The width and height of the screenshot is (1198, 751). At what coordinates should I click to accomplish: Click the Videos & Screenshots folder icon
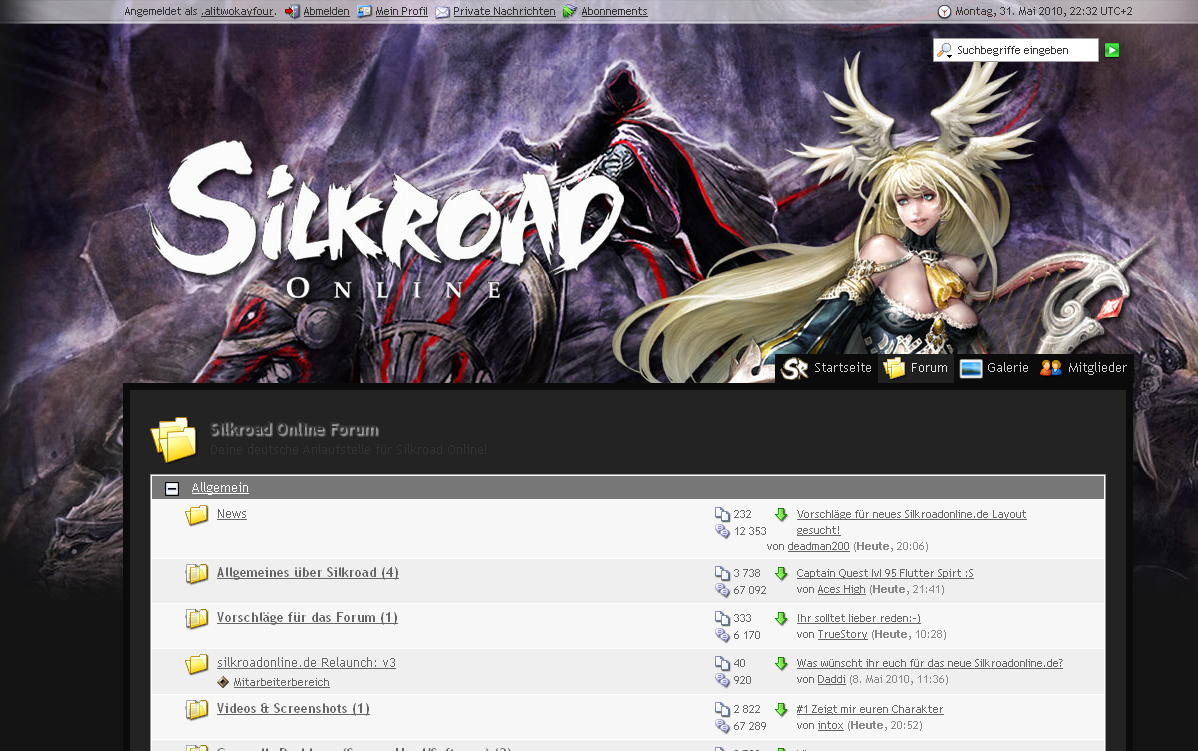(197, 710)
